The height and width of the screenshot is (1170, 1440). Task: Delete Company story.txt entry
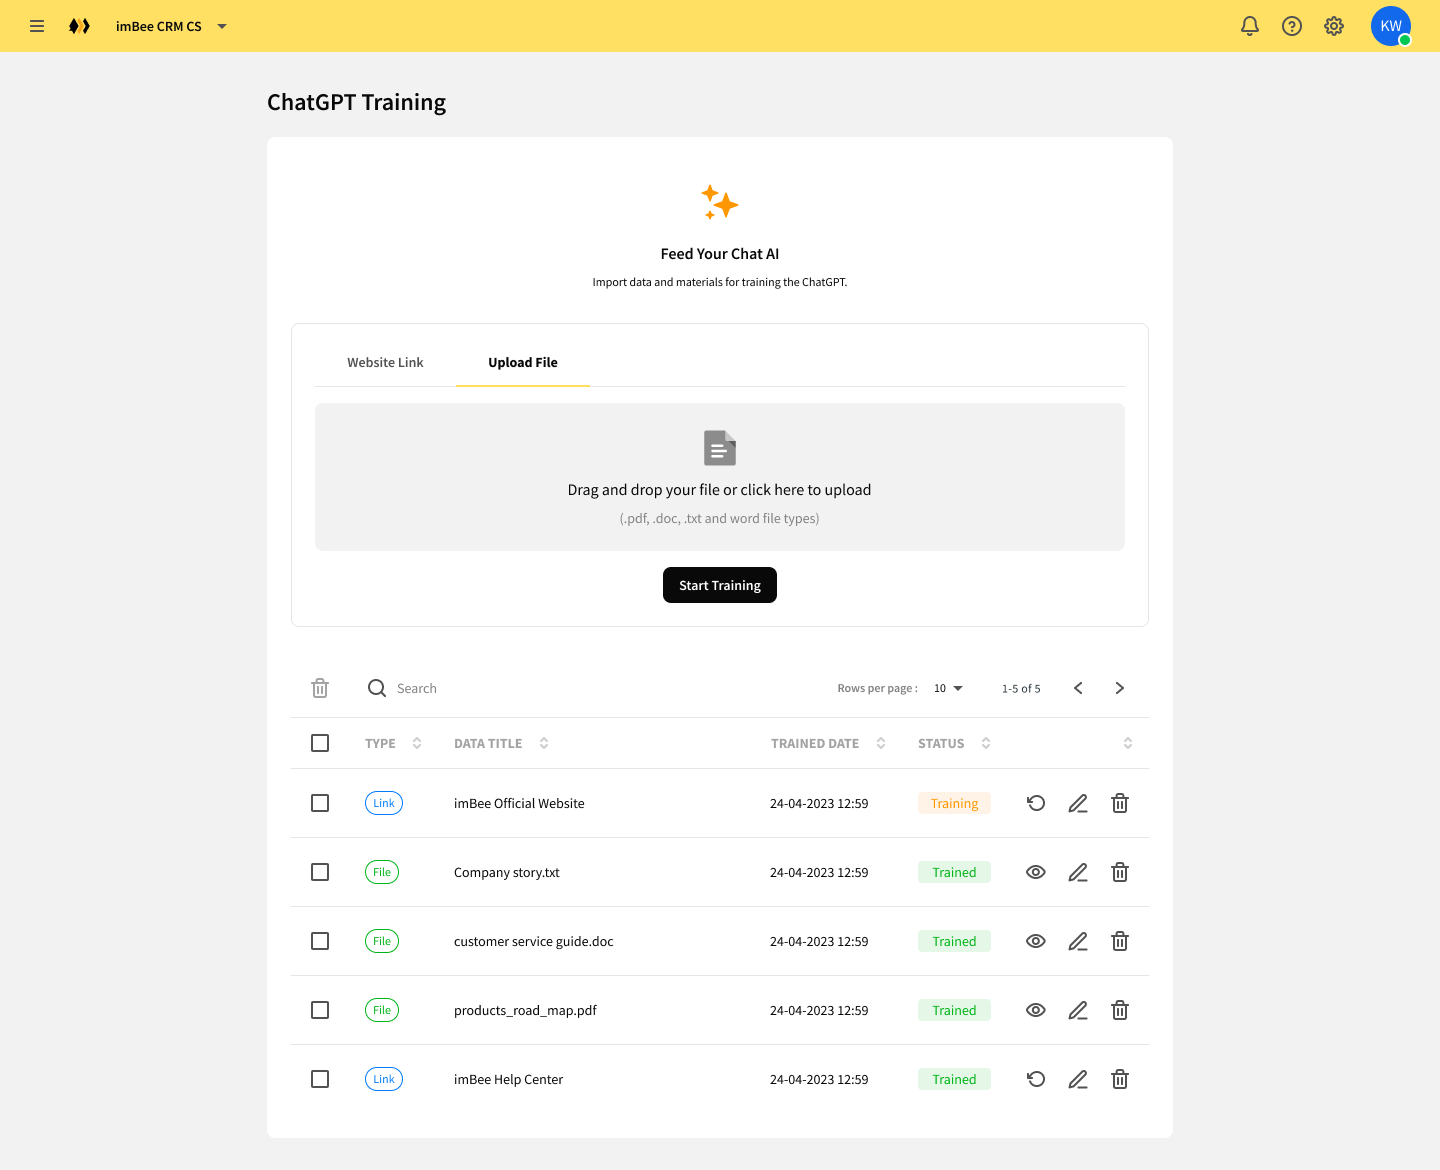point(1120,872)
